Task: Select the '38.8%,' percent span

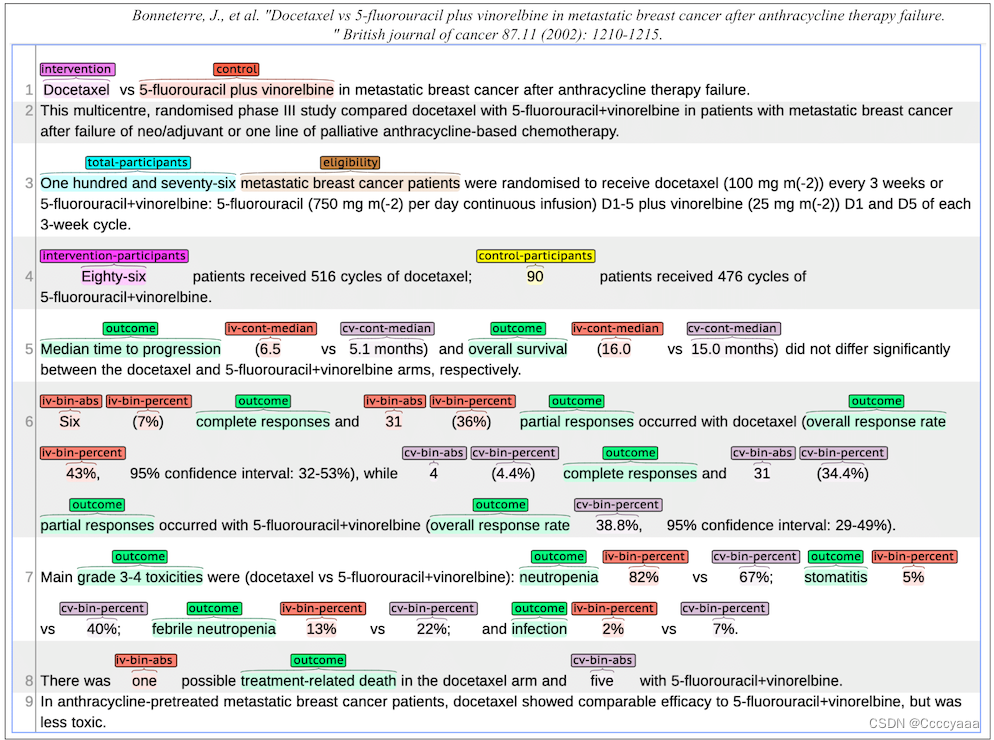Action: pyautogui.click(x=619, y=526)
